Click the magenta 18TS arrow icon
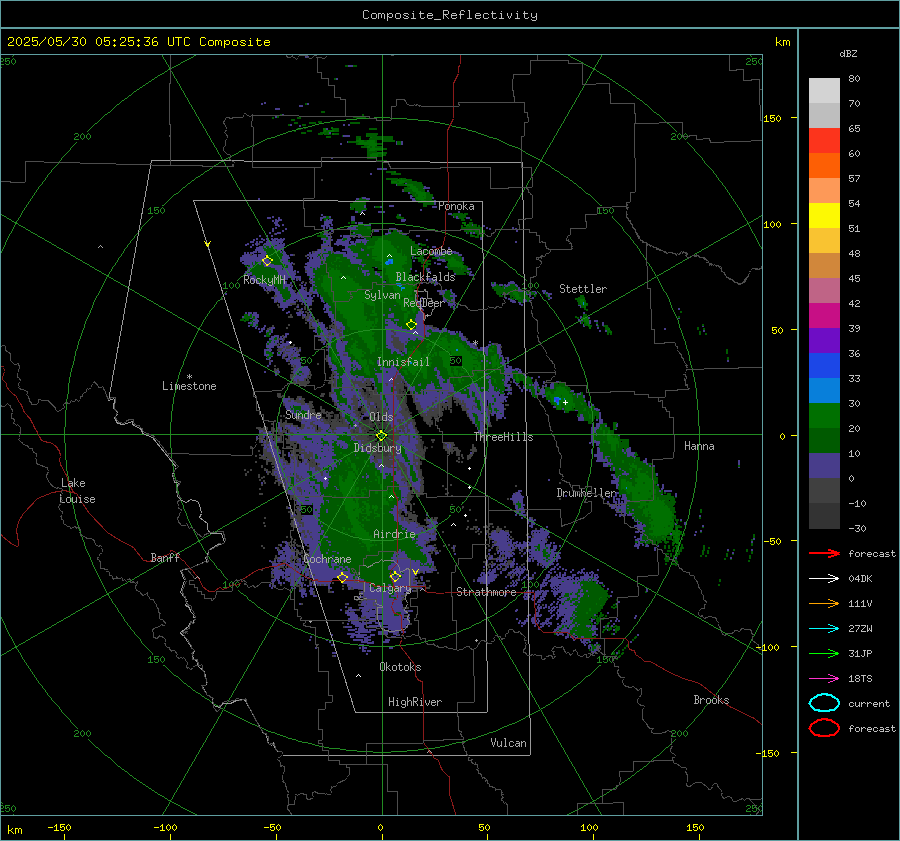This screenshot has height=841, width=900. coord(824,679)
